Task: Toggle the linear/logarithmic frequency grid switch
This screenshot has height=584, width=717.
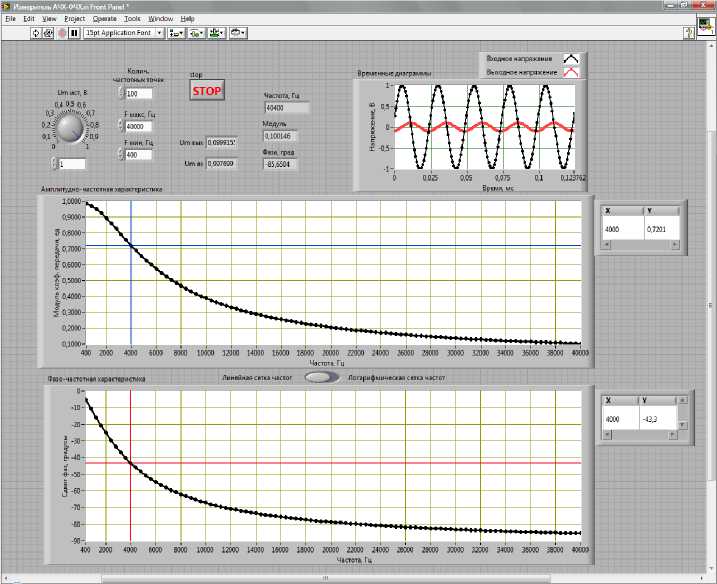Action: pos(318,378)
